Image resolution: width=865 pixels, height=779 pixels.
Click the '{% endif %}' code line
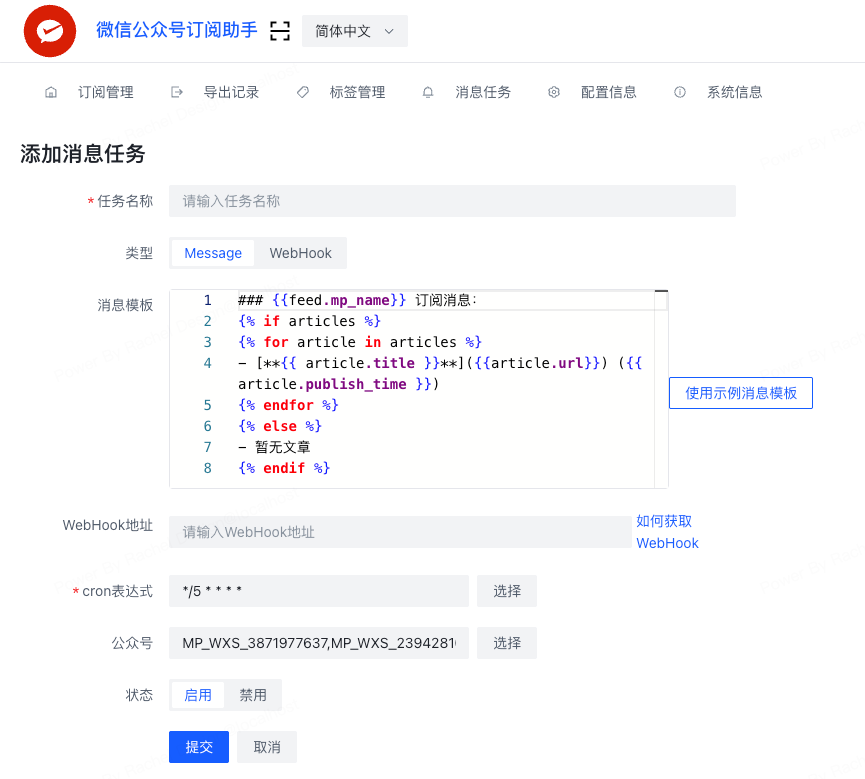coord(284,468)
